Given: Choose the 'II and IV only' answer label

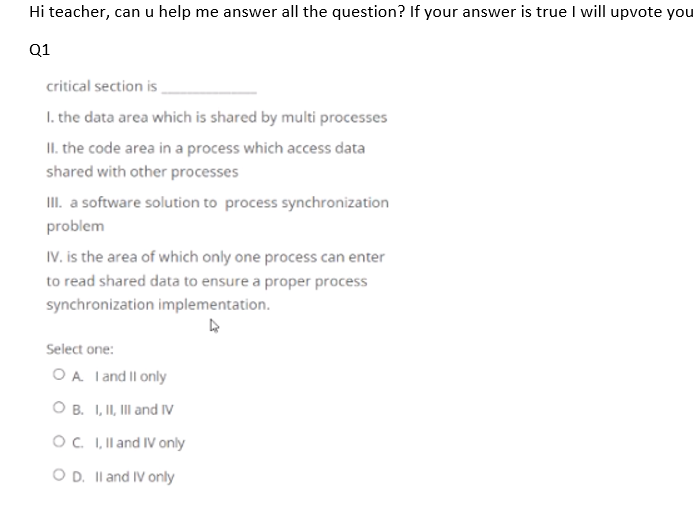Looking at the screenshot, I should pyautogui.click(x=134, y=477).
